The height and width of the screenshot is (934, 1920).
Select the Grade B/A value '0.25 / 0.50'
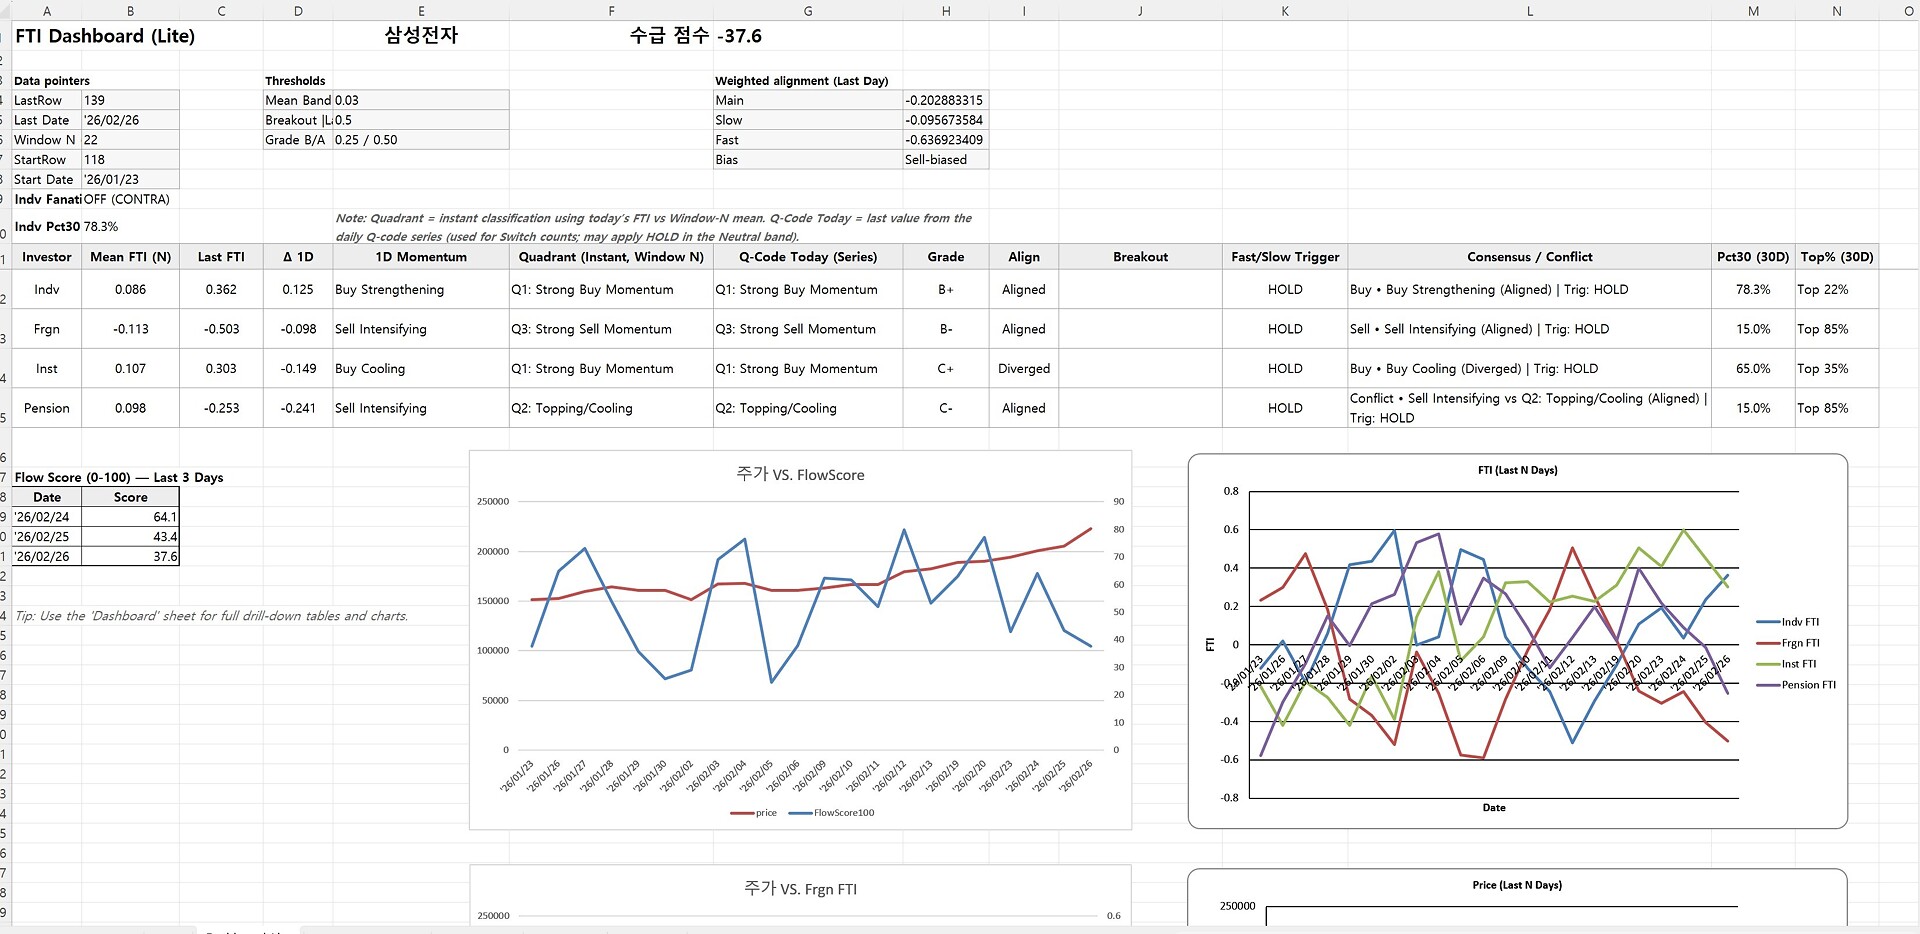coord(421,140)
